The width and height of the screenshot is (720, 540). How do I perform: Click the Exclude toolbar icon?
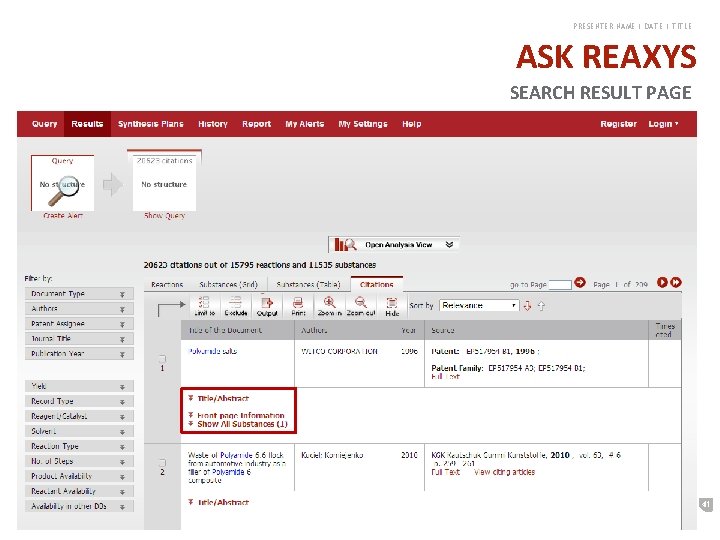pyautogui.click(x=236, y=306)
